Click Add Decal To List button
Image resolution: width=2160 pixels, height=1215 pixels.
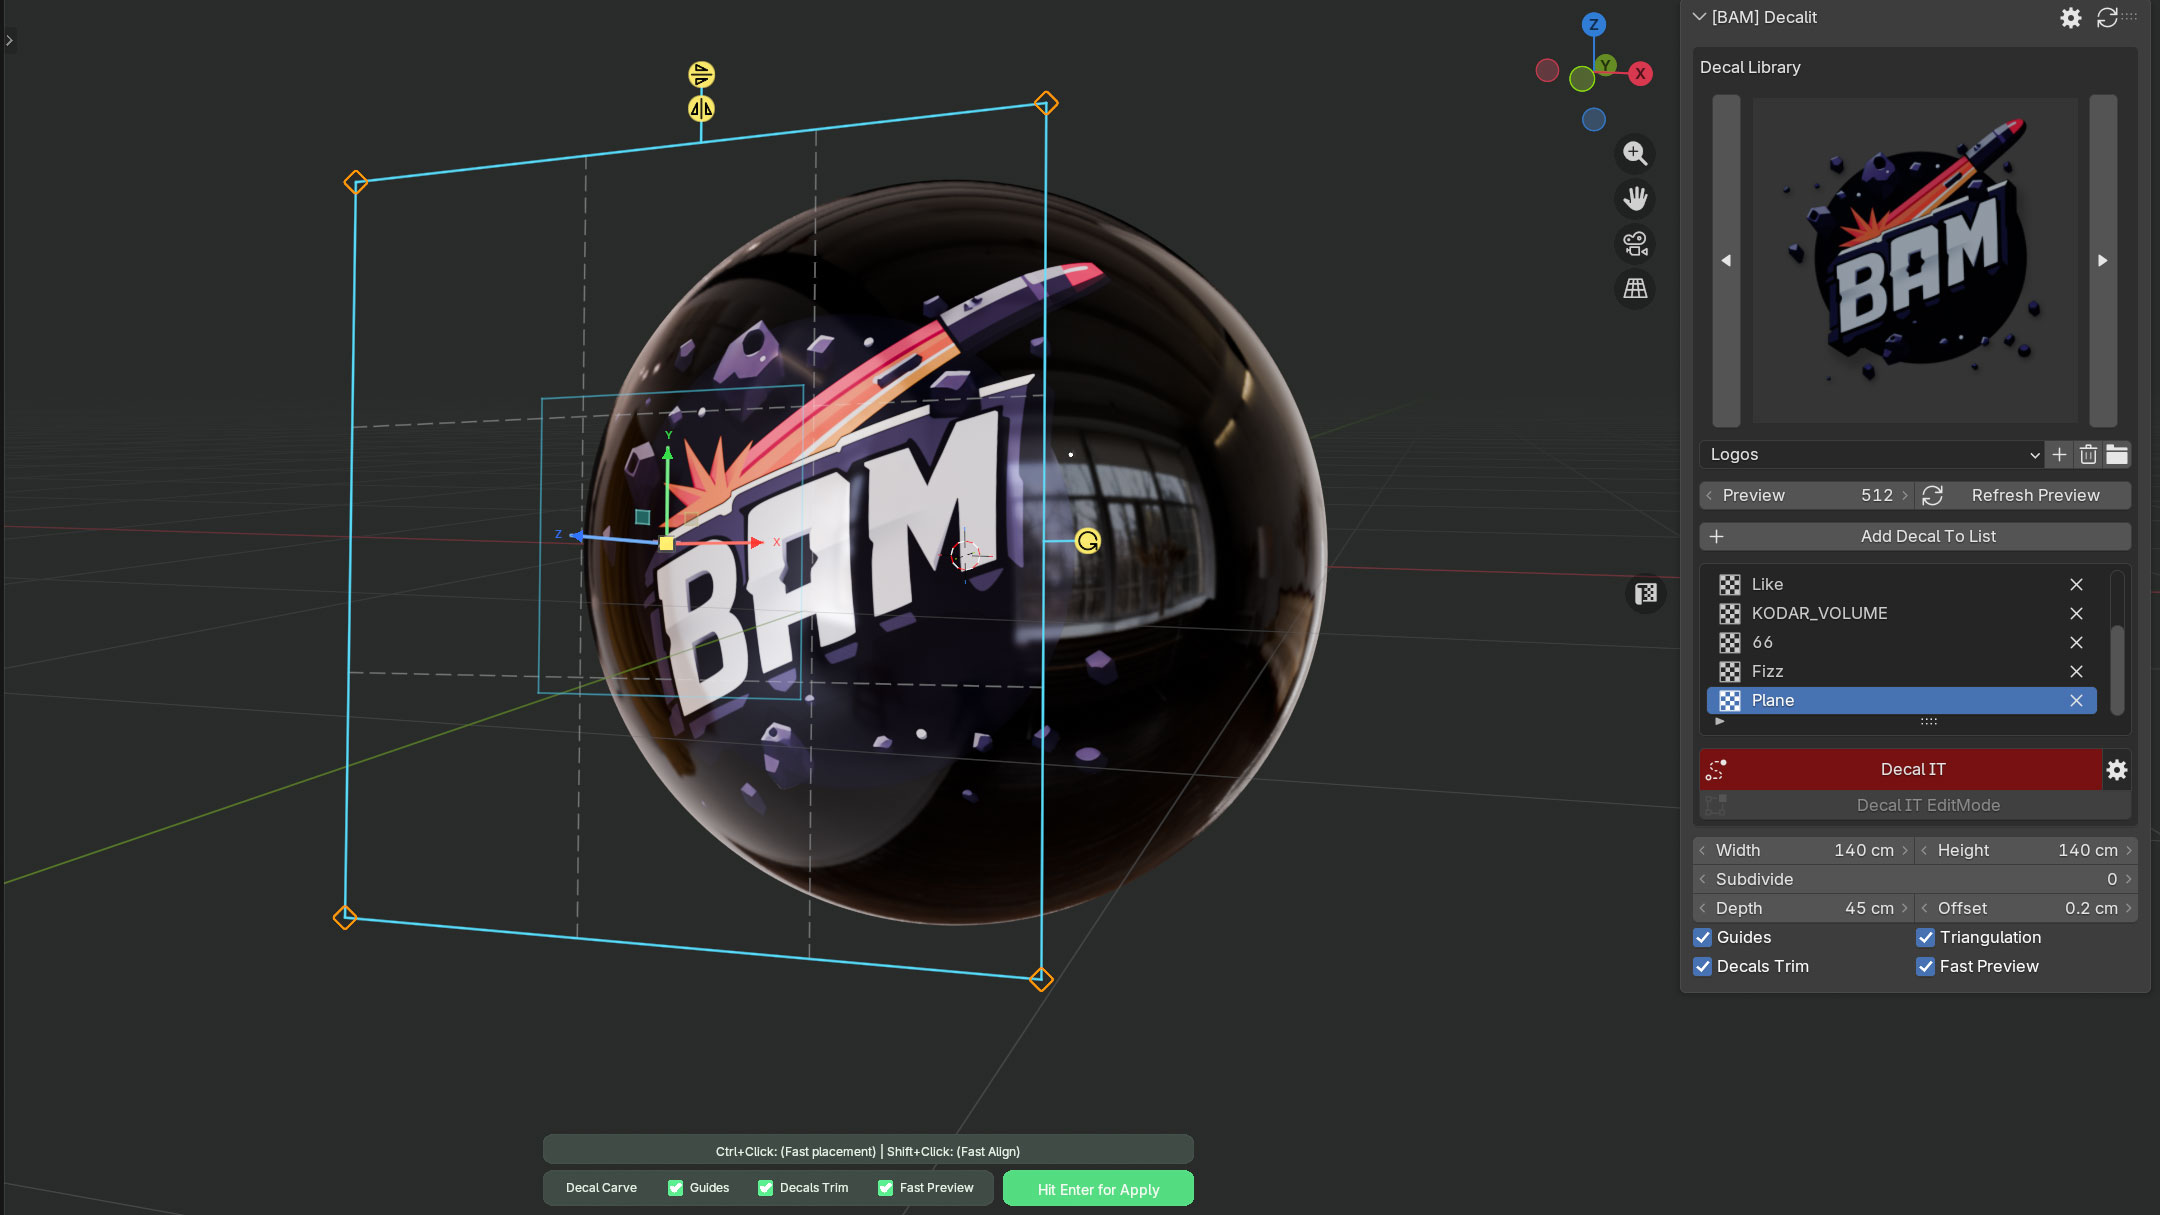(1915, 537)
